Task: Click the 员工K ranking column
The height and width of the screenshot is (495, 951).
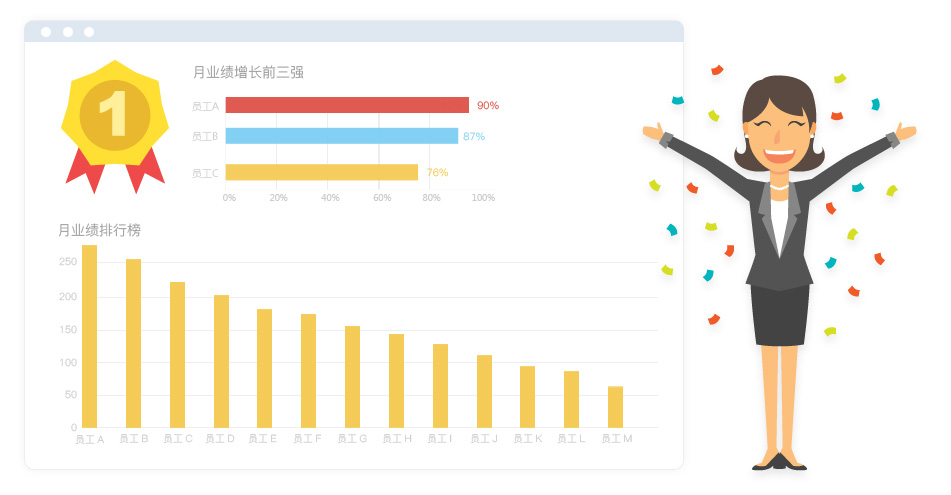Action: click(x=527, y=397)
